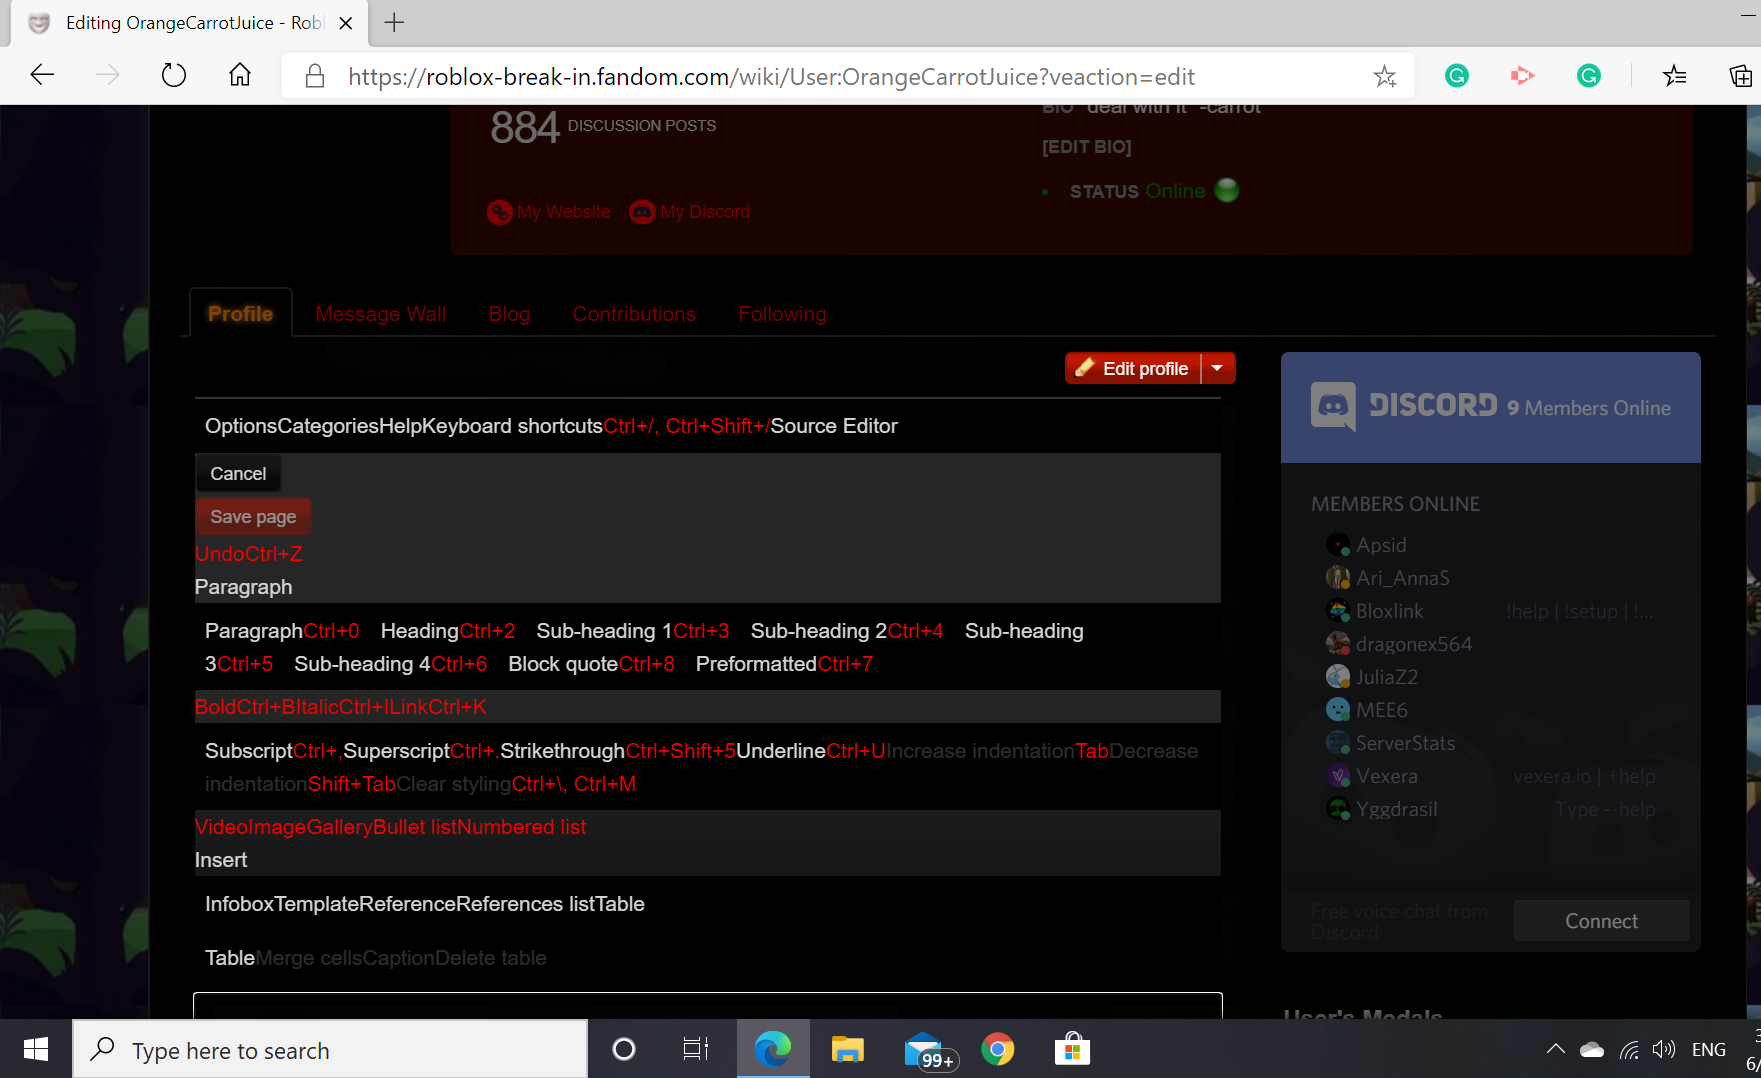Show hidden system tray icons
Viewport: 1761px width, 1078px height.
coord(1555,1049)
